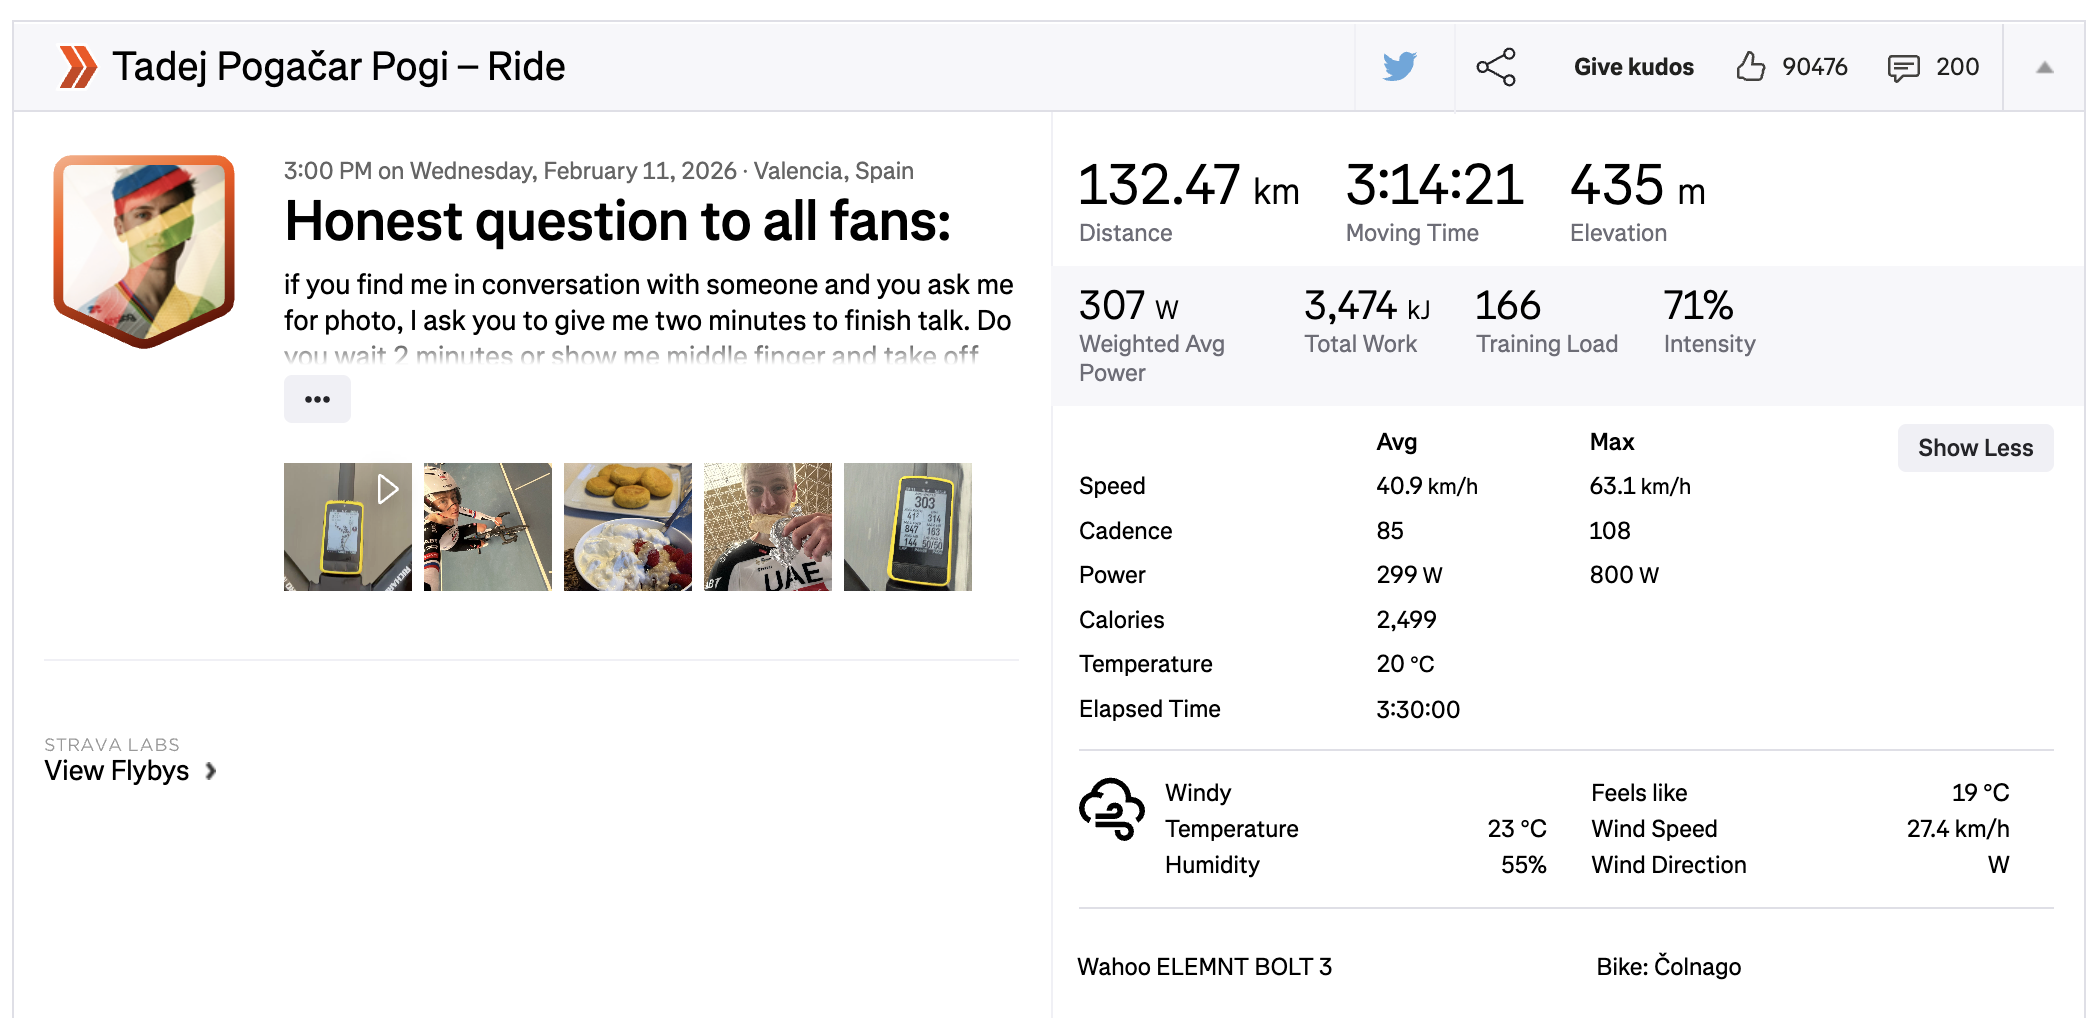Click the Training Load stat value
This screenshot has height=1018, width=2096.
1508,306
